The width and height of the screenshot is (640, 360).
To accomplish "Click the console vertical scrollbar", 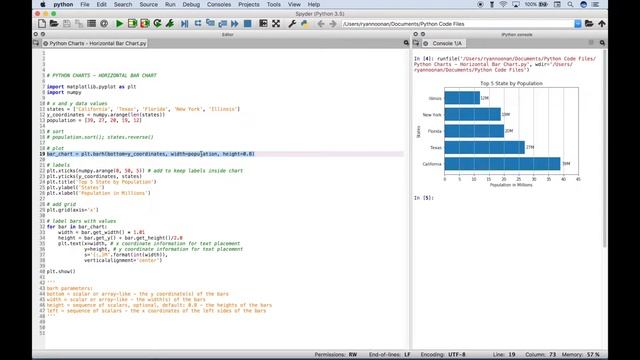I will (604, 149).
